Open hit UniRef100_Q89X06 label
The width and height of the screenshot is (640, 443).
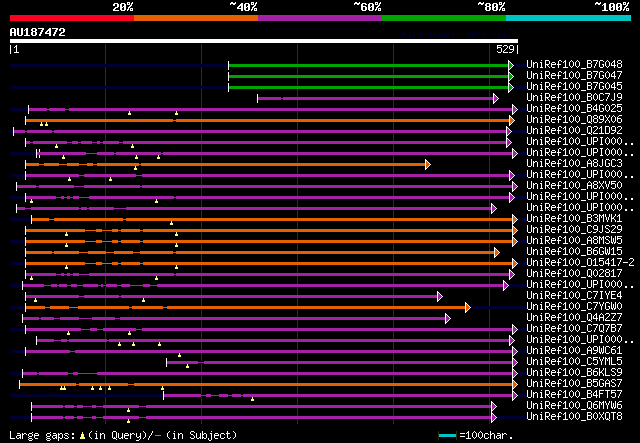[x=574, y=119]
